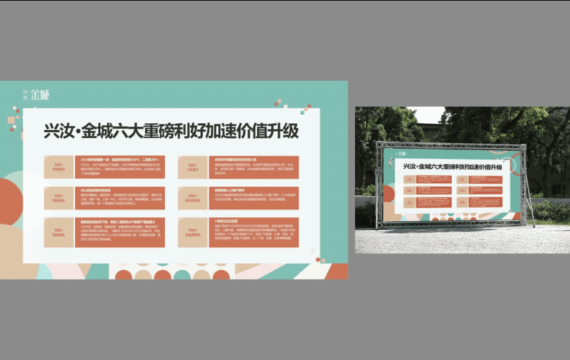Click the first-row left orange text block
The height and width of the screenshot is (360, 570).
tap(120, 167)
